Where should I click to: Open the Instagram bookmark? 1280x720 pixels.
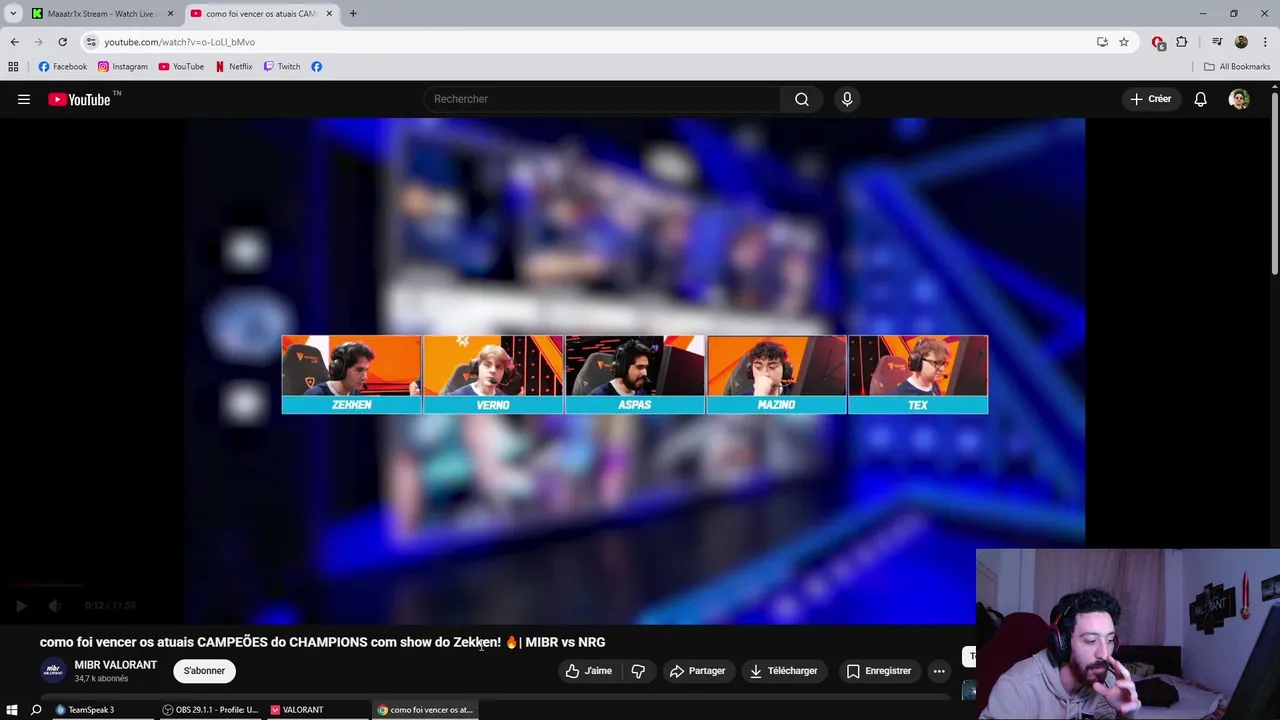(x=123, y=66)
